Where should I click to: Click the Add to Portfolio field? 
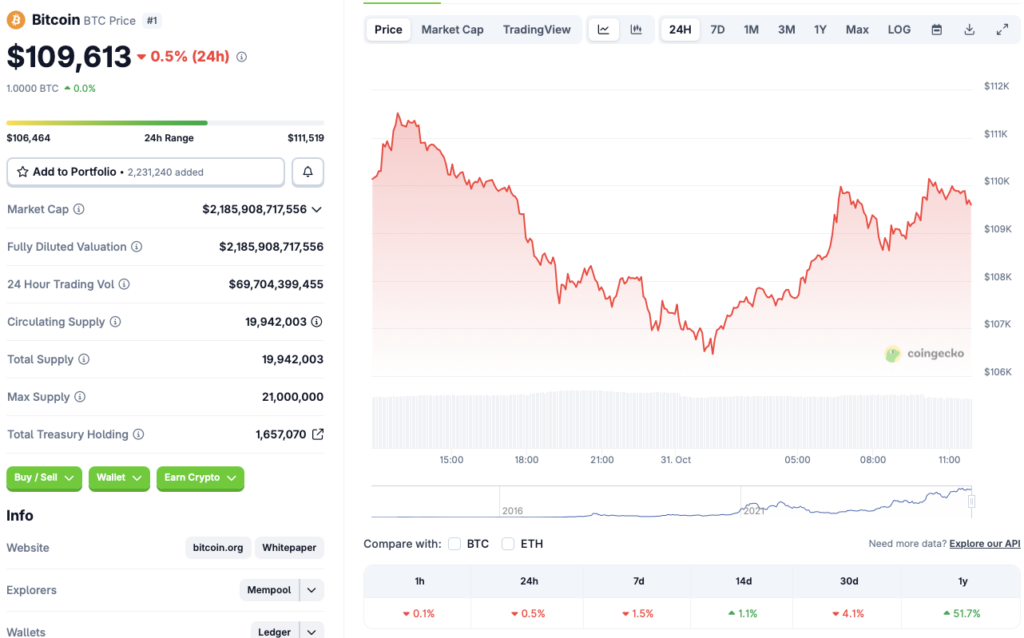(x=145, y=172)
